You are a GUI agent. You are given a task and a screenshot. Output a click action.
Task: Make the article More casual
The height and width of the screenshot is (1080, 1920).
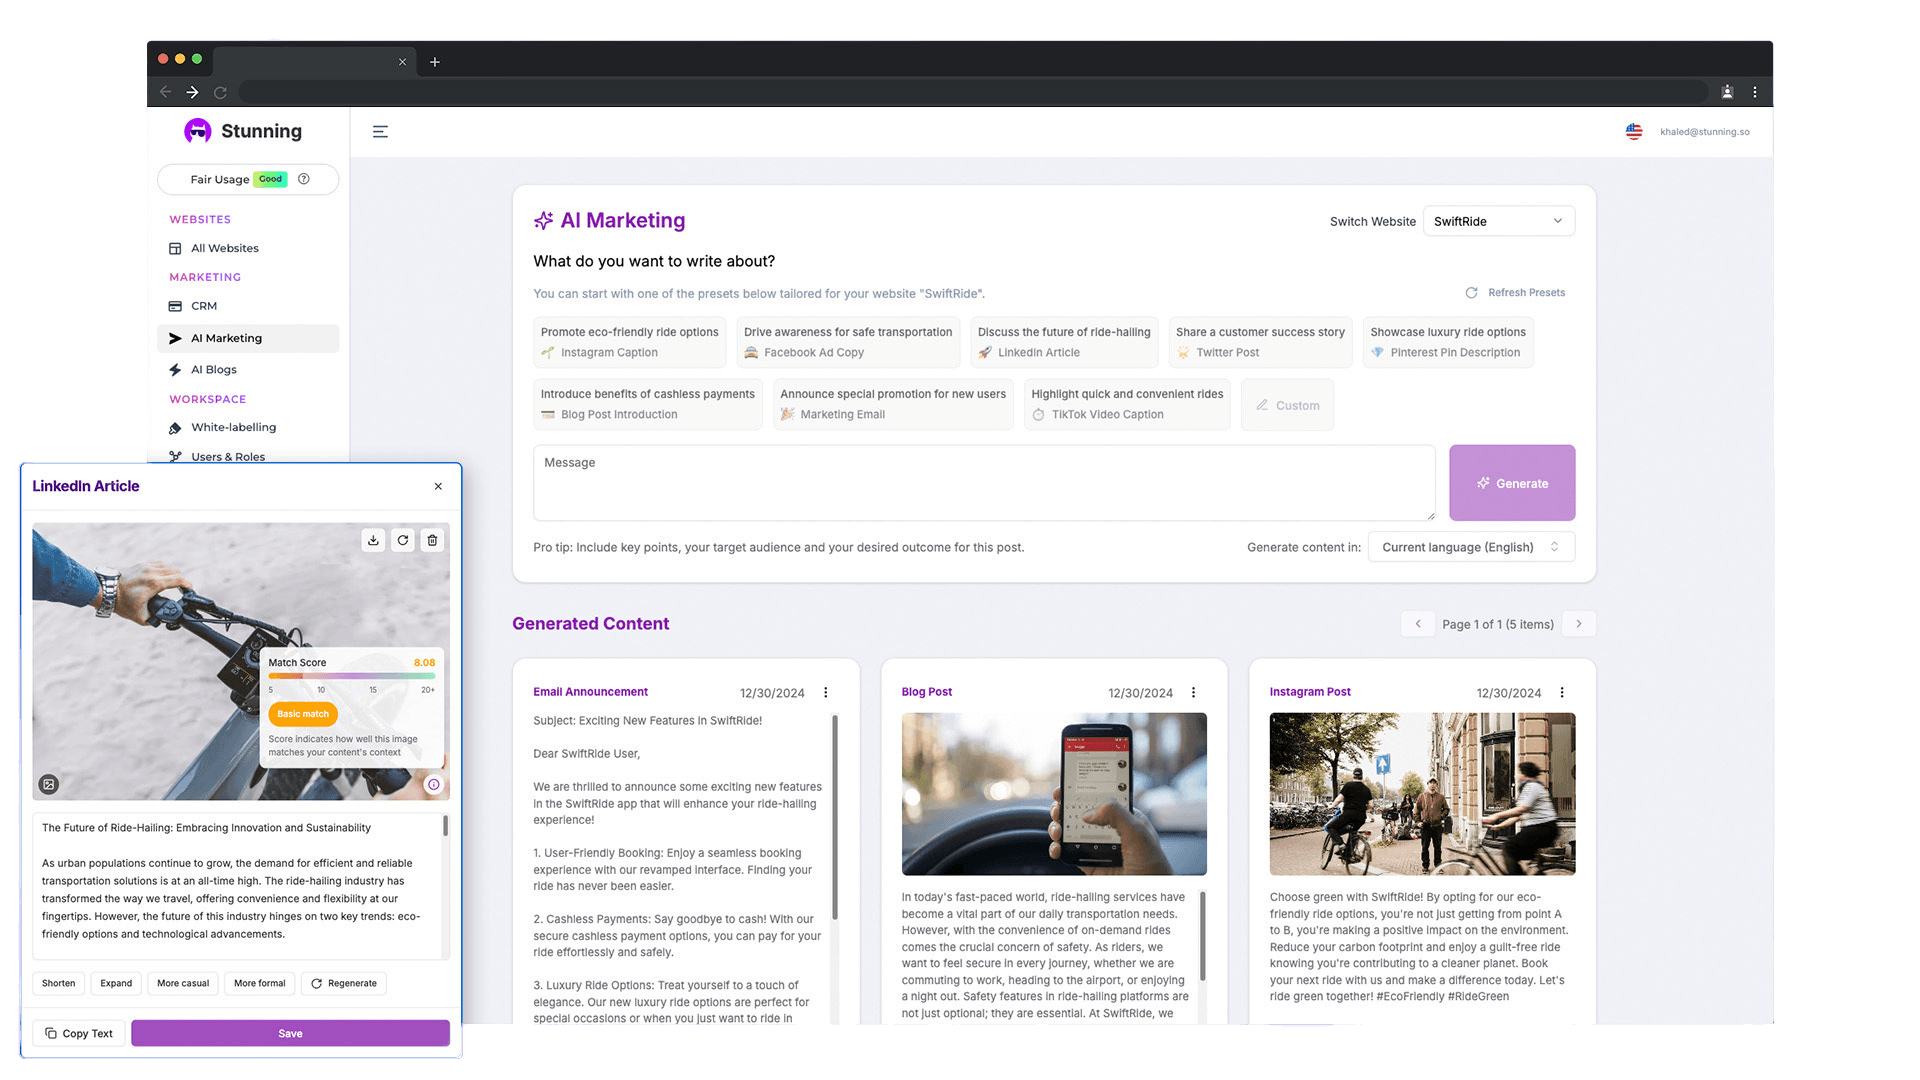(183, 984)
